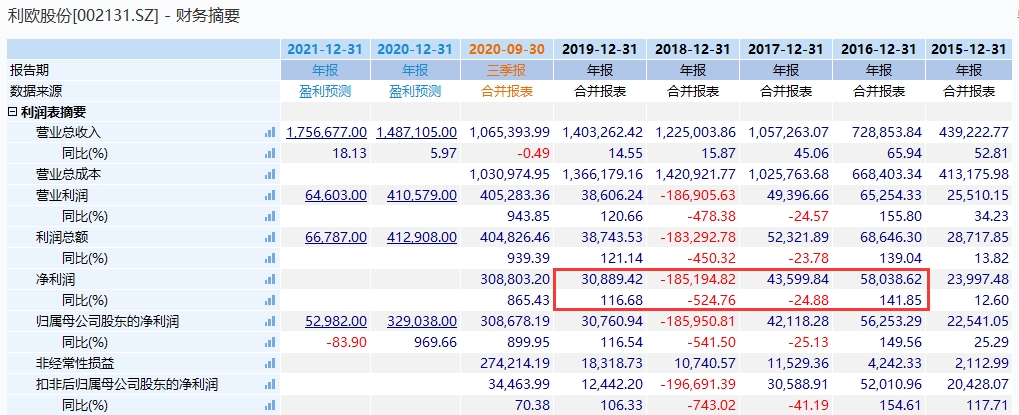
Task: Click the title 利欧股份[002131.SZ] - 财务摘要
Action: [x=123, y=16]
